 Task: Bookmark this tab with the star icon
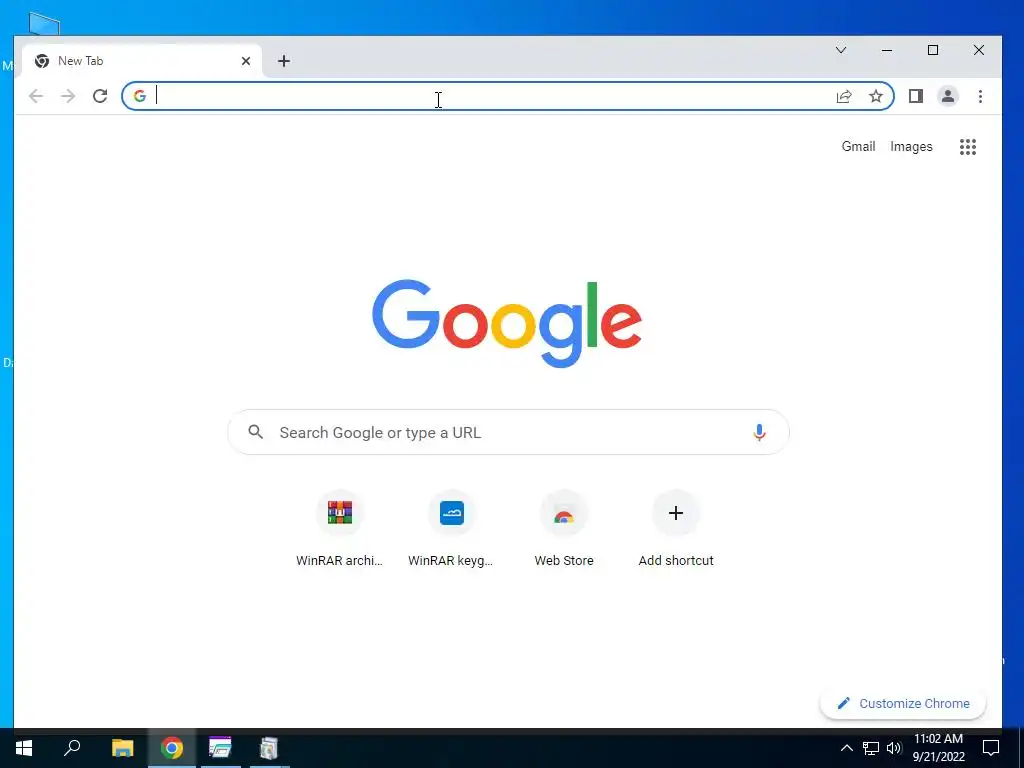(876, 97)
